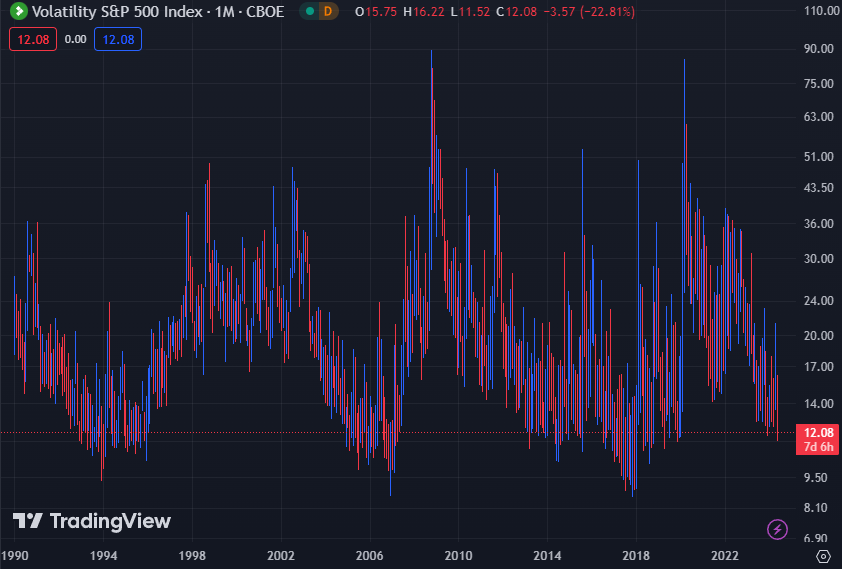This screenshot has height=569, width=842.
Task: Click the orange D delayed data badge
Action: pos(328,11)
